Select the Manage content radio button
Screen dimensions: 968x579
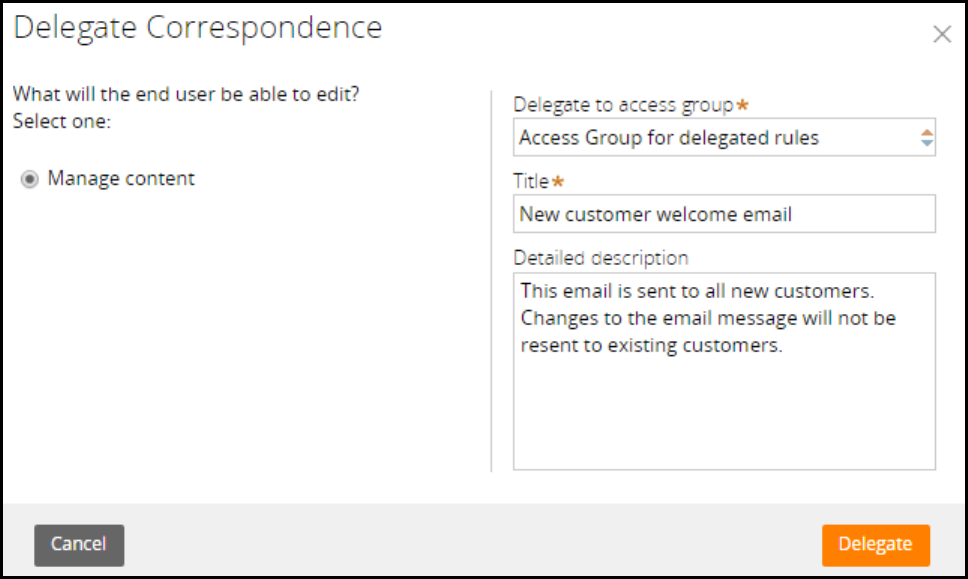click(x=30, y=179)
